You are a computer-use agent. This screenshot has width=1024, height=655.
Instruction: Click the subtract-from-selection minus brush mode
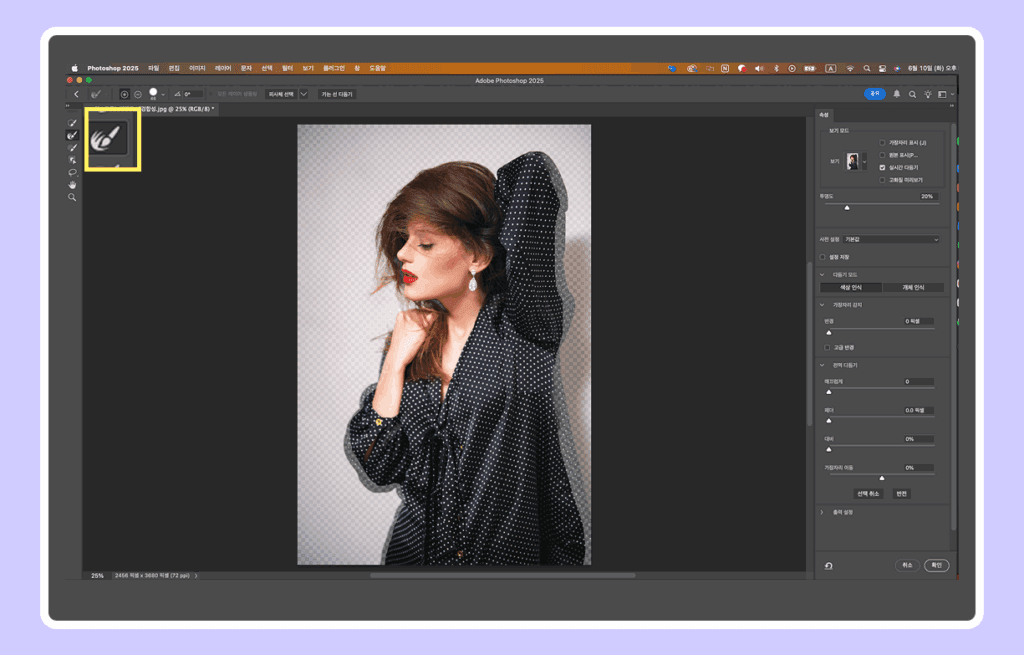(138, 94)
